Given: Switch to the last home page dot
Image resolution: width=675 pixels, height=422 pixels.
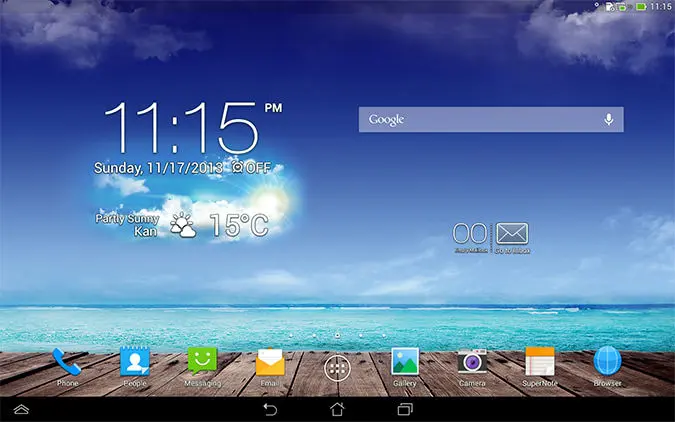Looking at the screenshot, I should (384, 335).
